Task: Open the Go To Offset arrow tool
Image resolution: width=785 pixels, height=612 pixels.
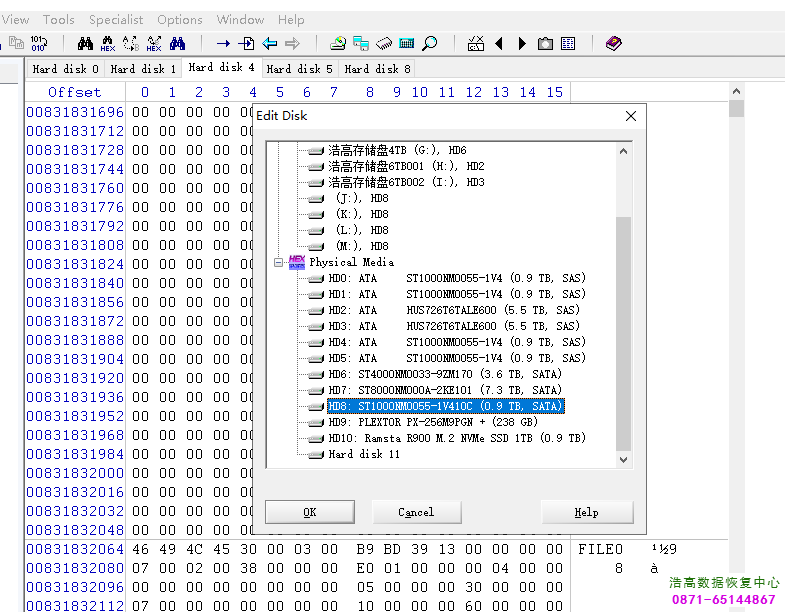Action: (x=223, y=43)
